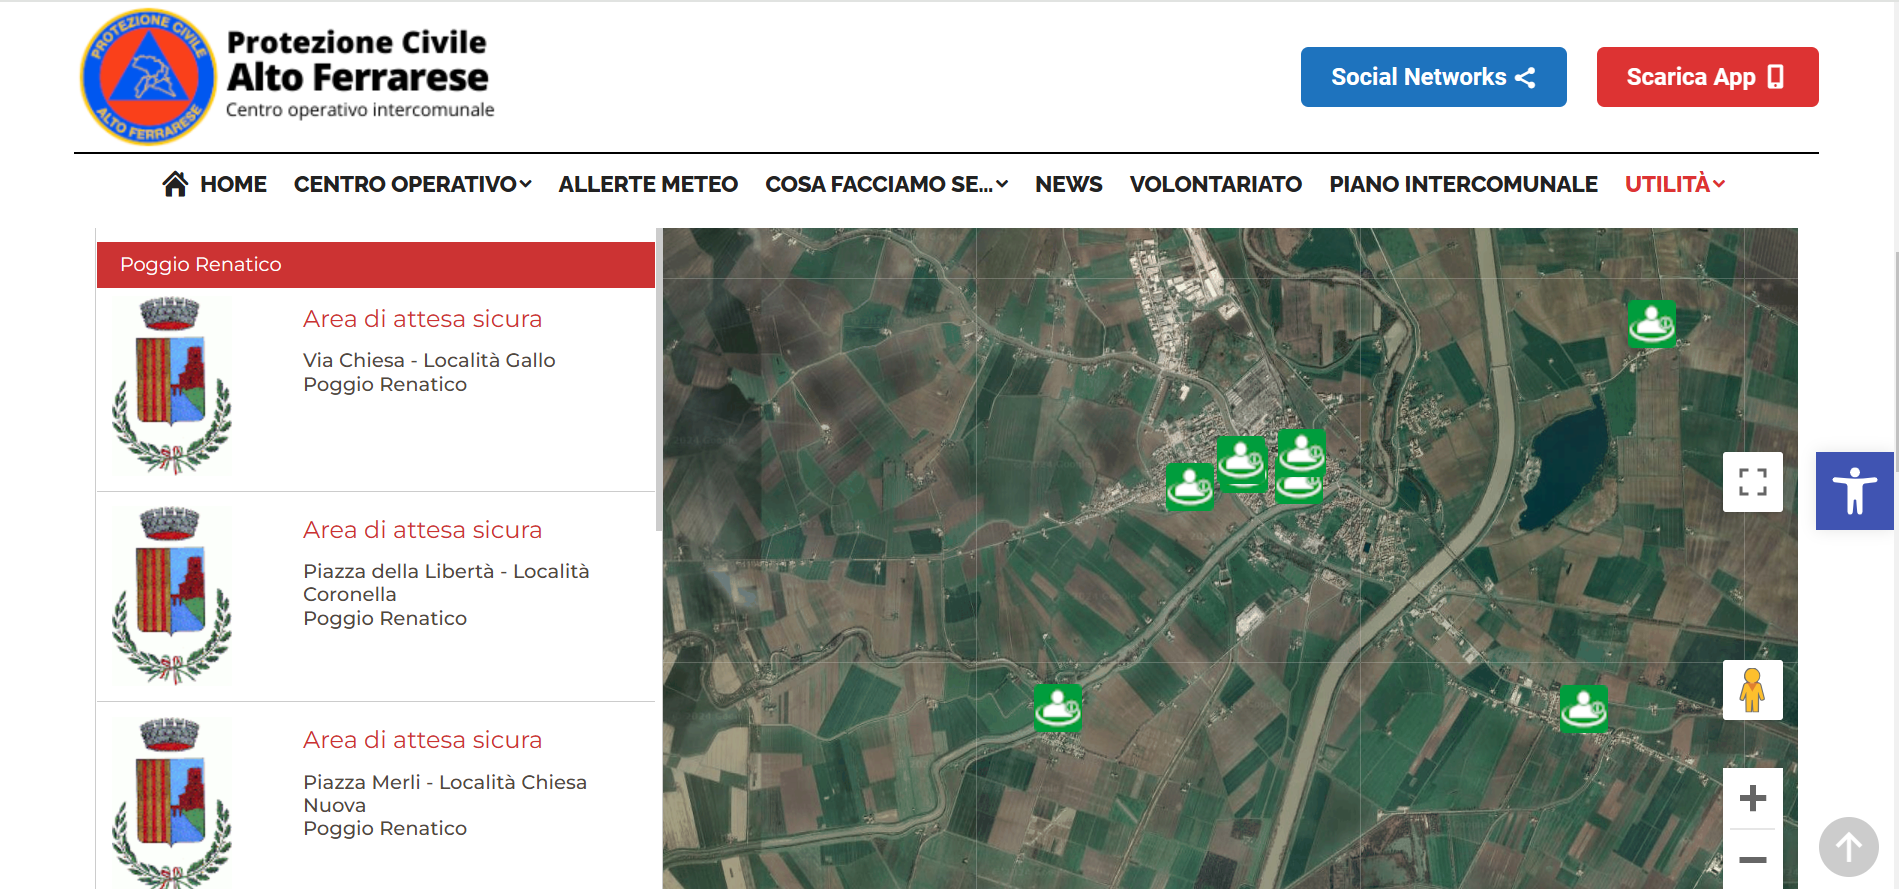Go to the Allerte Meteo page
Viewport: 1899px width, 889px height.
(648, 184)
